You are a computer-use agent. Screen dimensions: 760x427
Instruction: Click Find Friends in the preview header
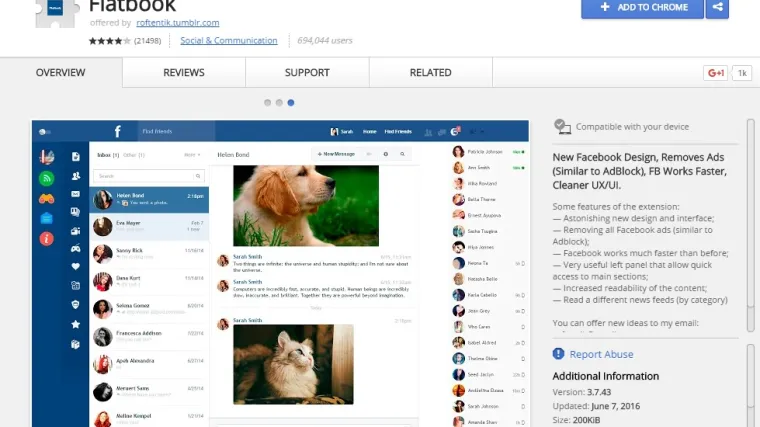398,131
